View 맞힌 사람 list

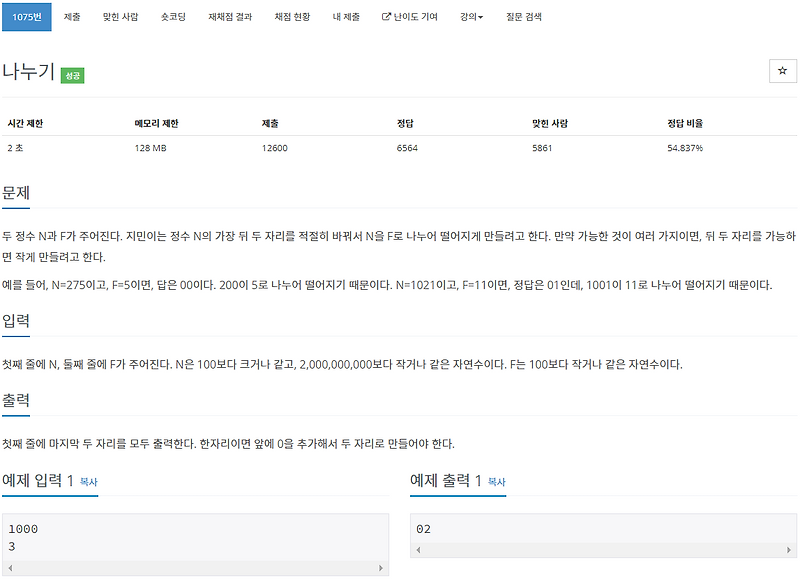[121, 16]
